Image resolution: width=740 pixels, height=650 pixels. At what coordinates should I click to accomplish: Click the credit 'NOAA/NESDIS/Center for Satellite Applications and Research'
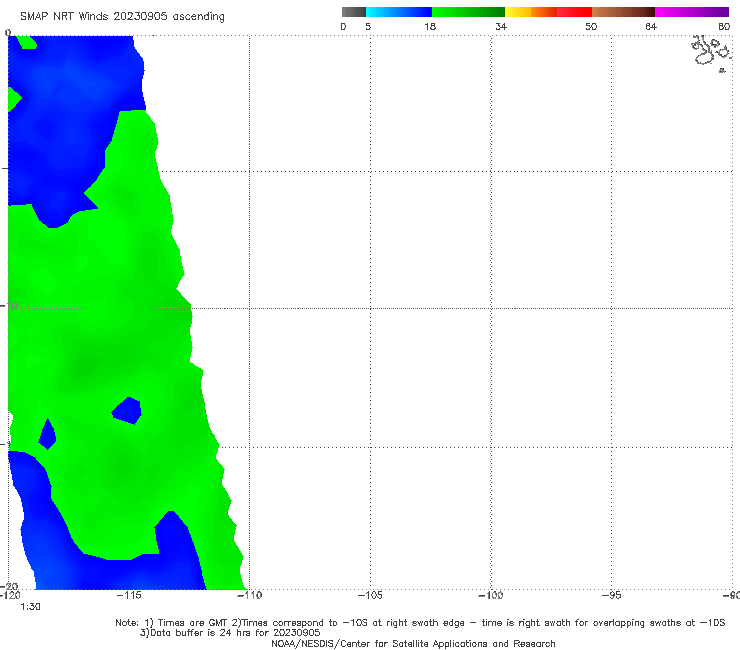(413, 643)
